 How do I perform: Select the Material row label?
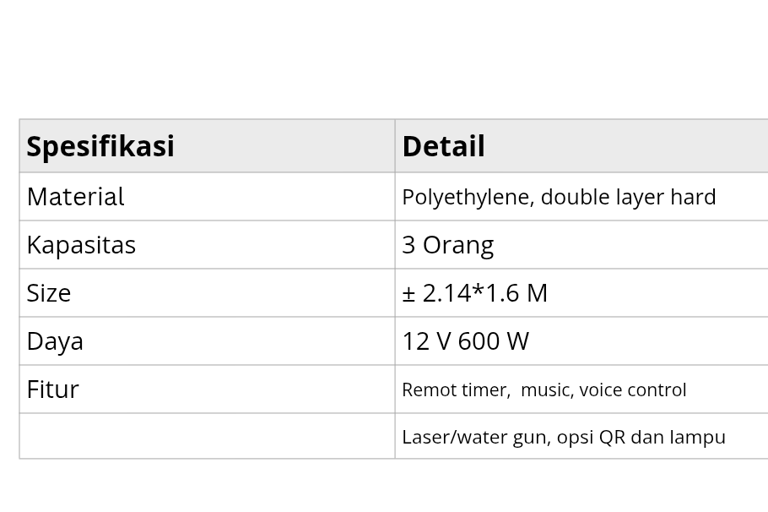75,196
